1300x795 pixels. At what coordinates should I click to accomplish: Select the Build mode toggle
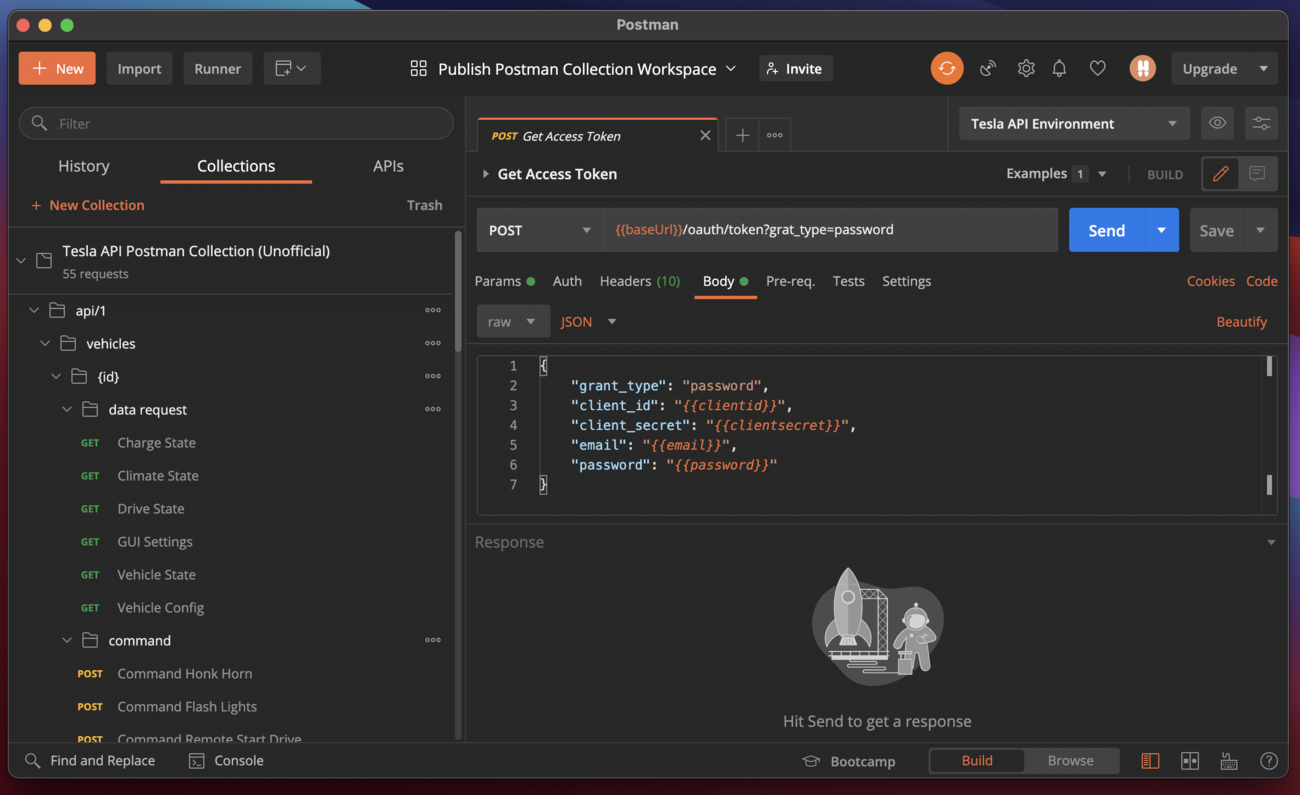[x=977, y=761]
